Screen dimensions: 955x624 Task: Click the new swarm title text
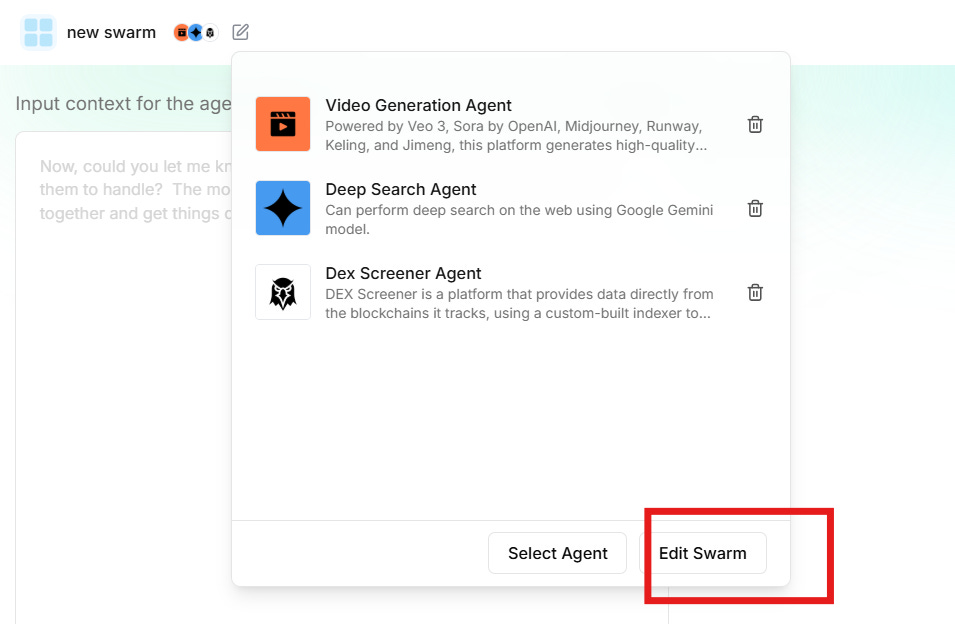click(111, 32)
